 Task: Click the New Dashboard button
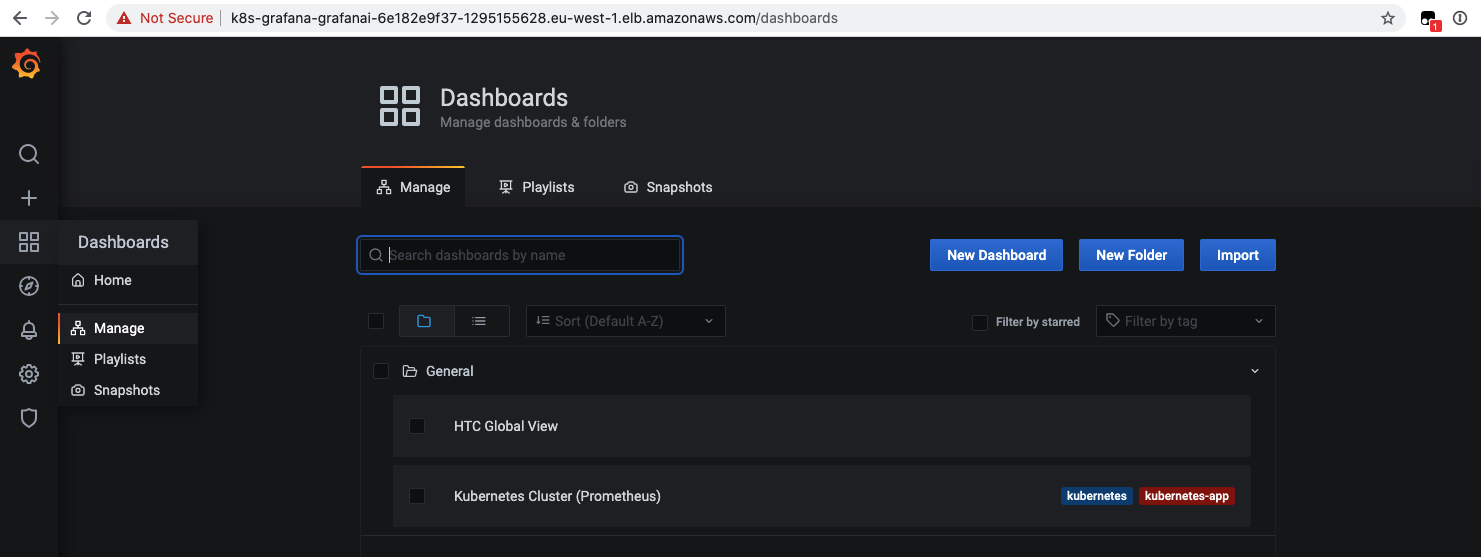tap(996, 255)
